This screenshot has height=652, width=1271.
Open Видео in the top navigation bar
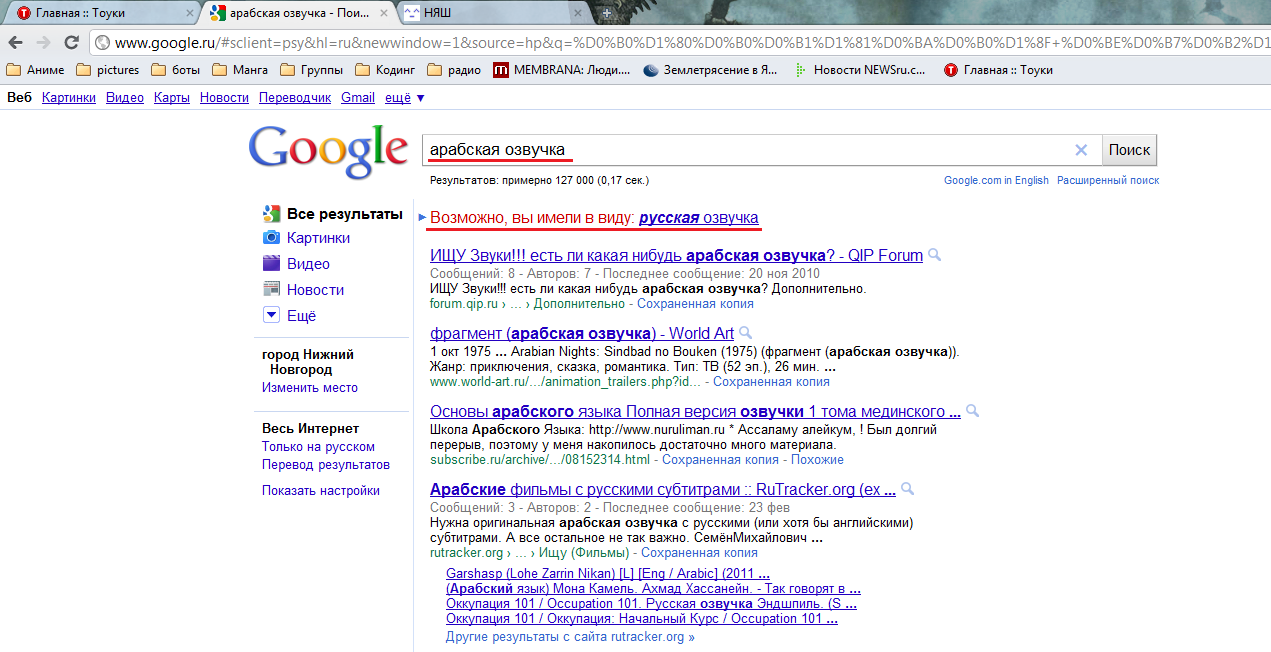pyautogui.click(x=125, y=97)
